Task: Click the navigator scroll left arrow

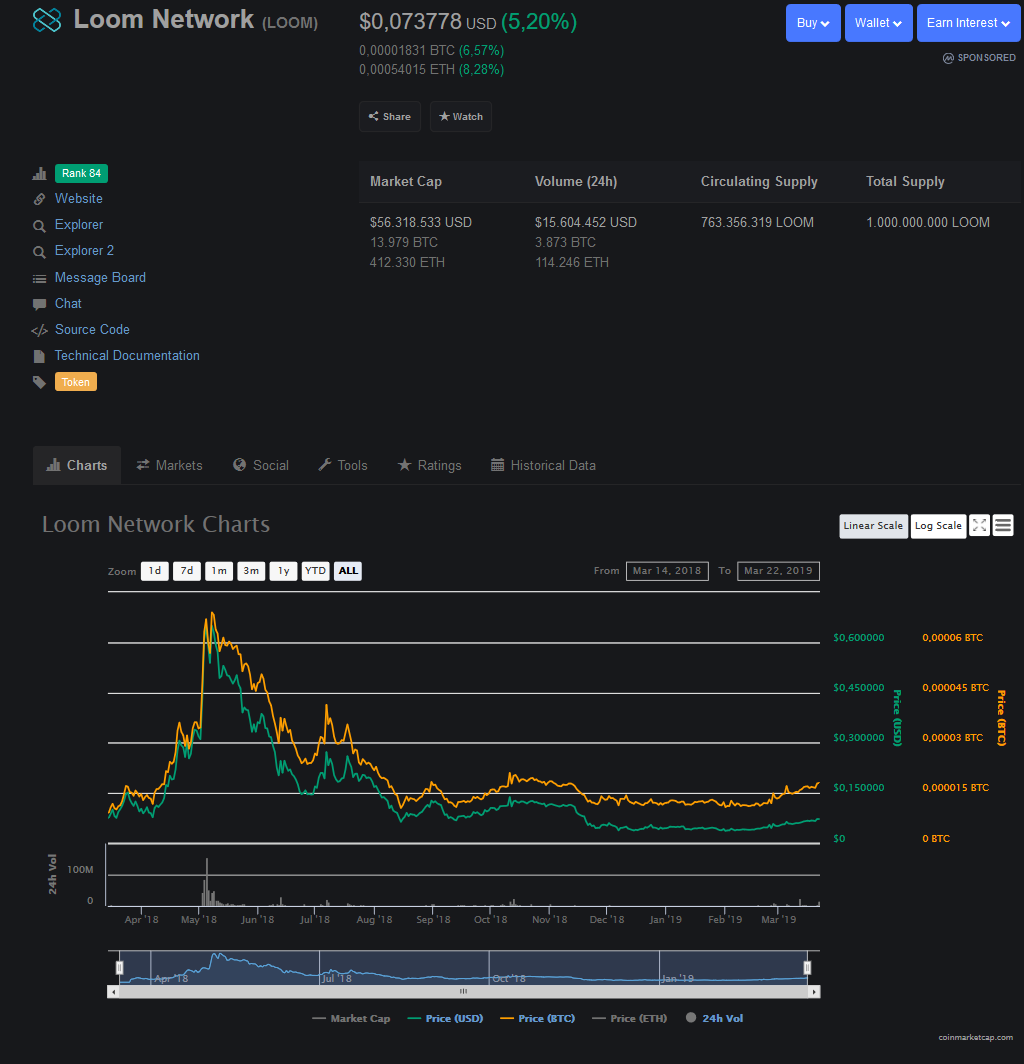Action: click(113, 992)
